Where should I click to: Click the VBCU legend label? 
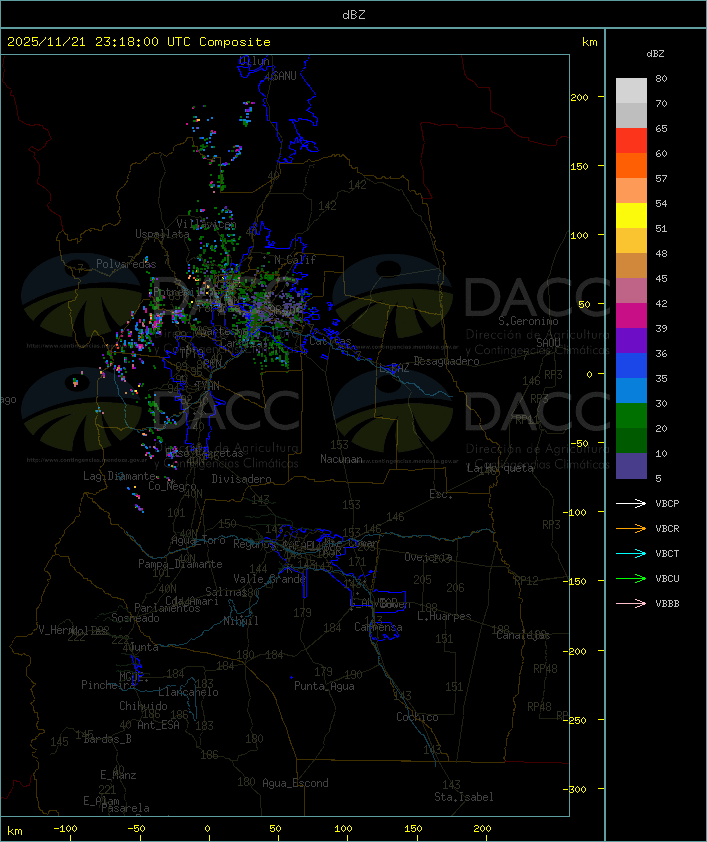tap(667, 578)
